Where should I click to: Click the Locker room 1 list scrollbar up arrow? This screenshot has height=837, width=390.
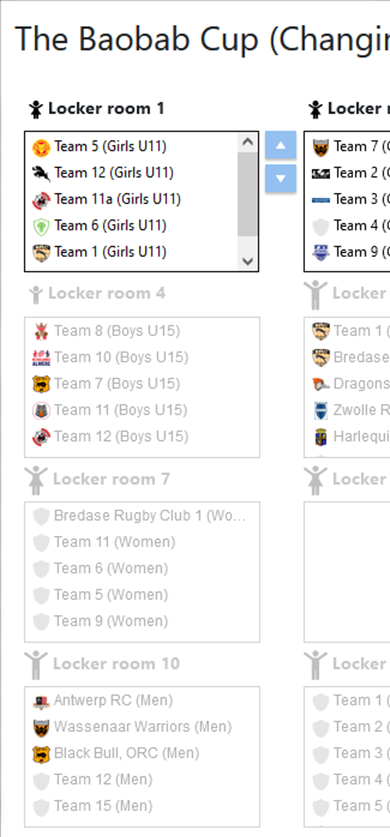pyautogui.click(x=248, y=142)
